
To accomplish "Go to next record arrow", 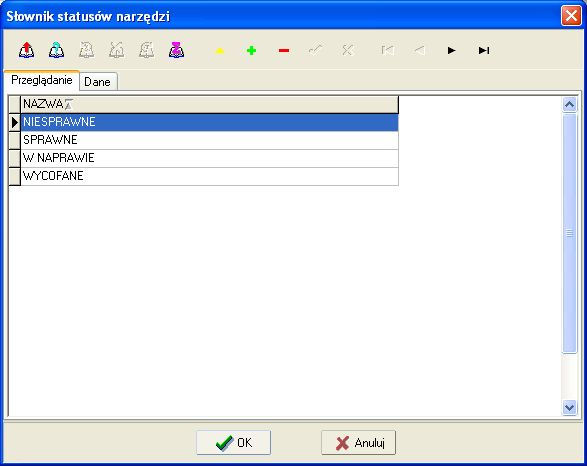I will [451, 50].
